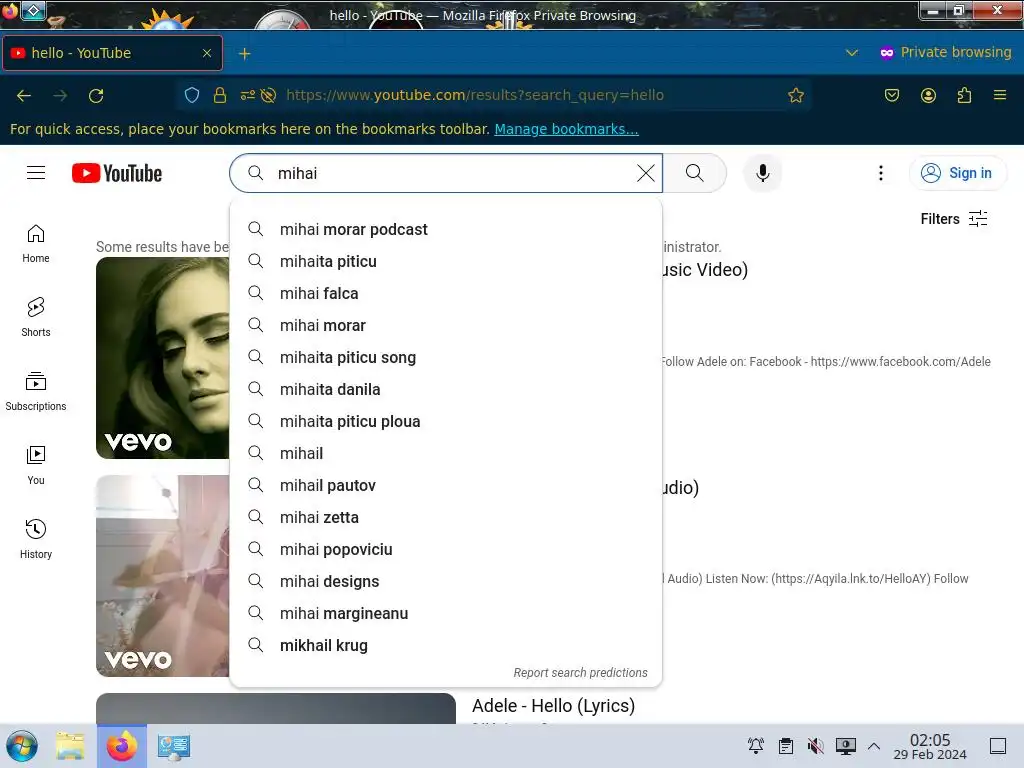1024x768 pixels.
Task: Open file explorer from taskbar
Action: tap(70, 746)
